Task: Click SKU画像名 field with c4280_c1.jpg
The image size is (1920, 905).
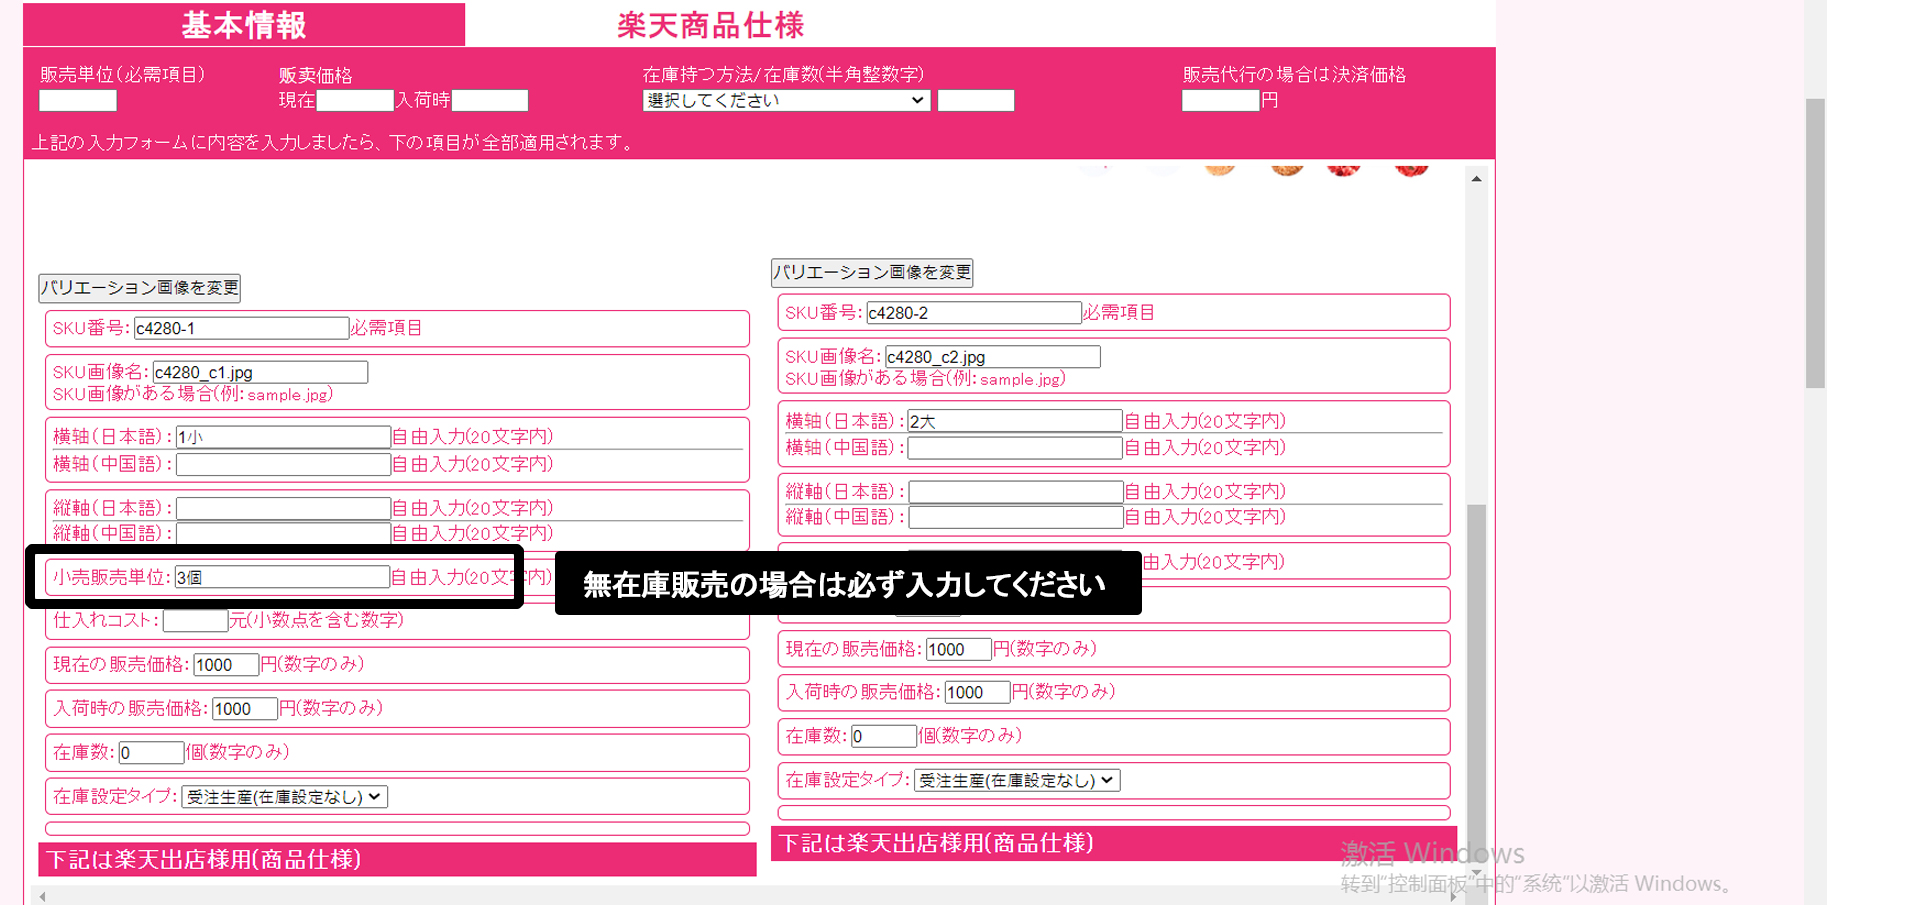Action: coord(260,372)
